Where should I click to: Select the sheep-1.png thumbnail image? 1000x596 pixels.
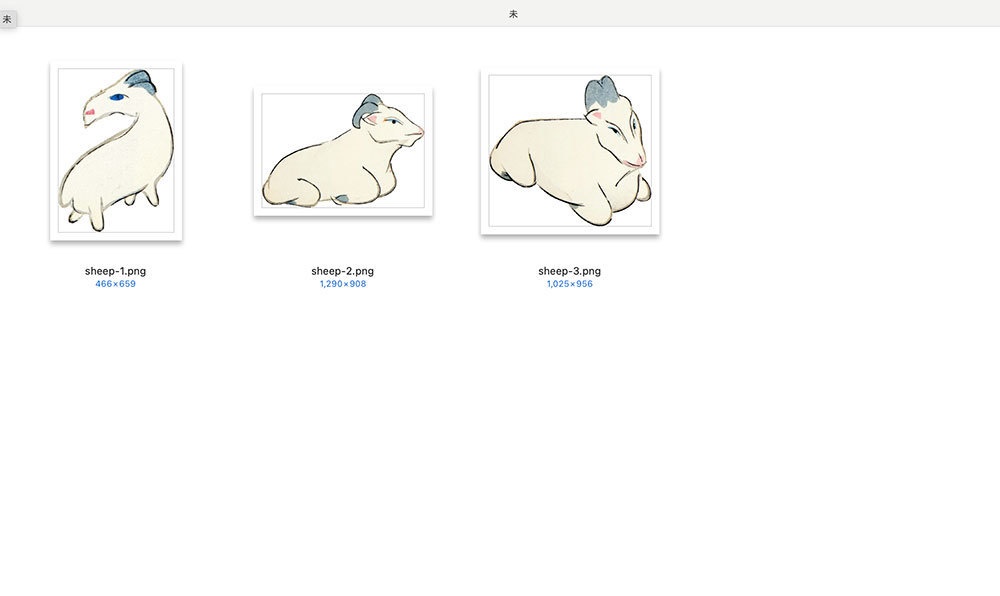[116, 151]
